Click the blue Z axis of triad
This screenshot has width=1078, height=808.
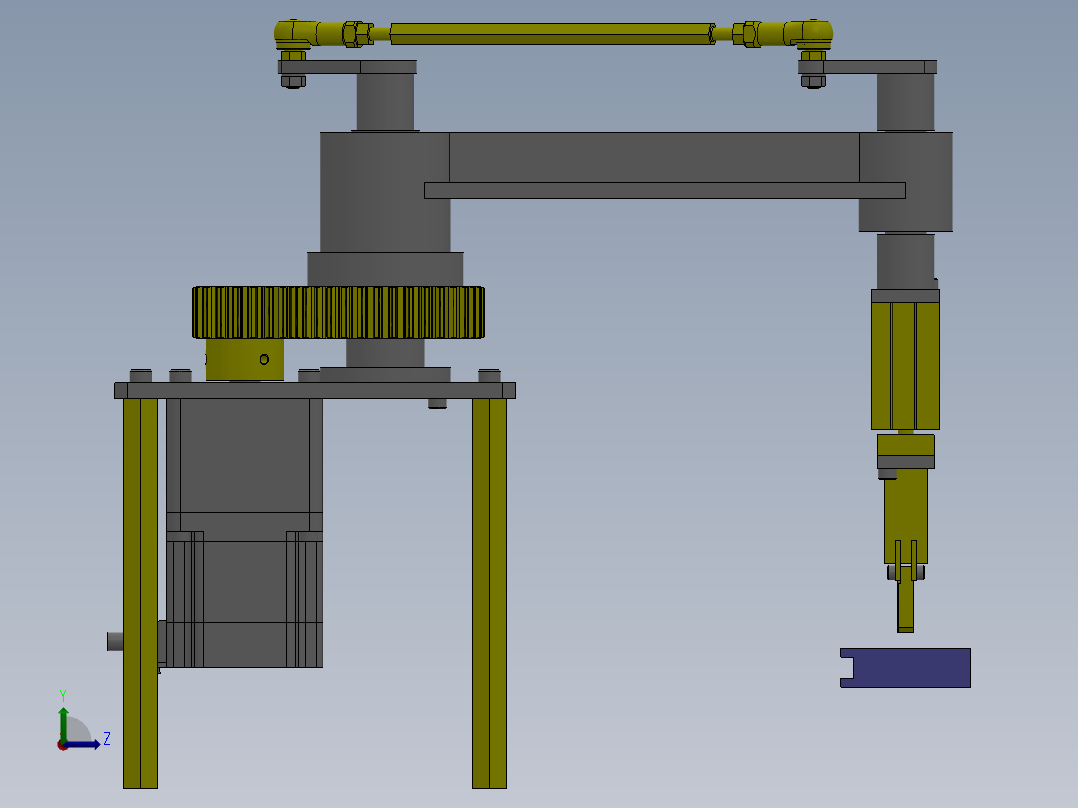(82, 745)
